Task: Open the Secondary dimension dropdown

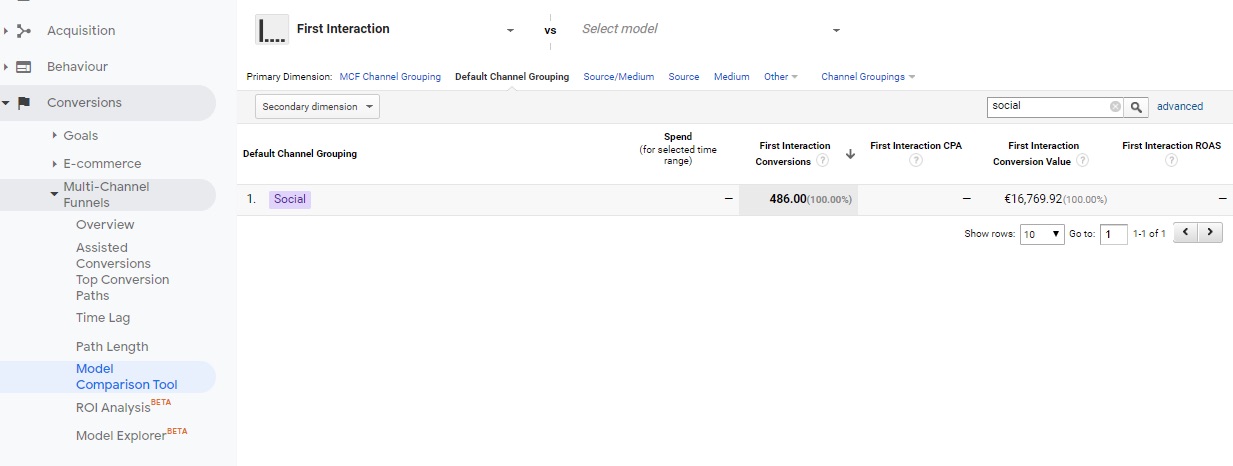Action: point(318,106)
